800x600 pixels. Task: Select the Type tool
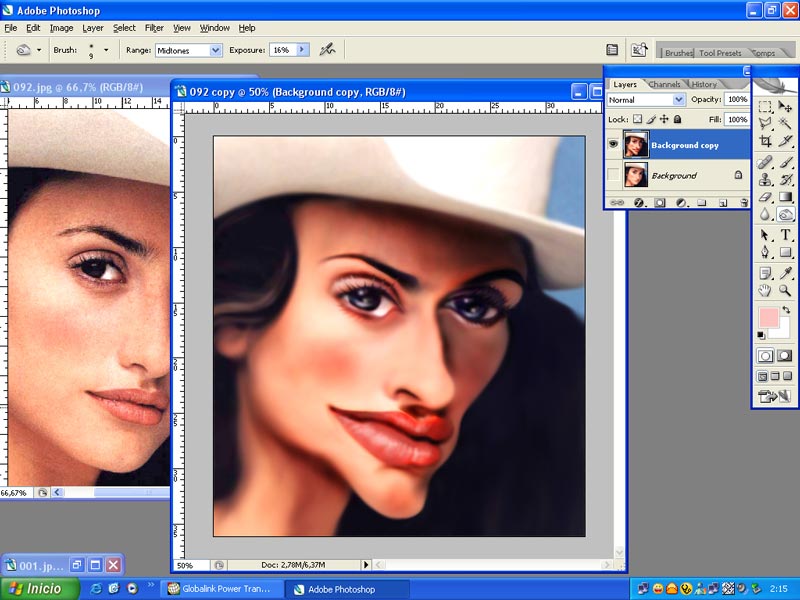(786, 234)
